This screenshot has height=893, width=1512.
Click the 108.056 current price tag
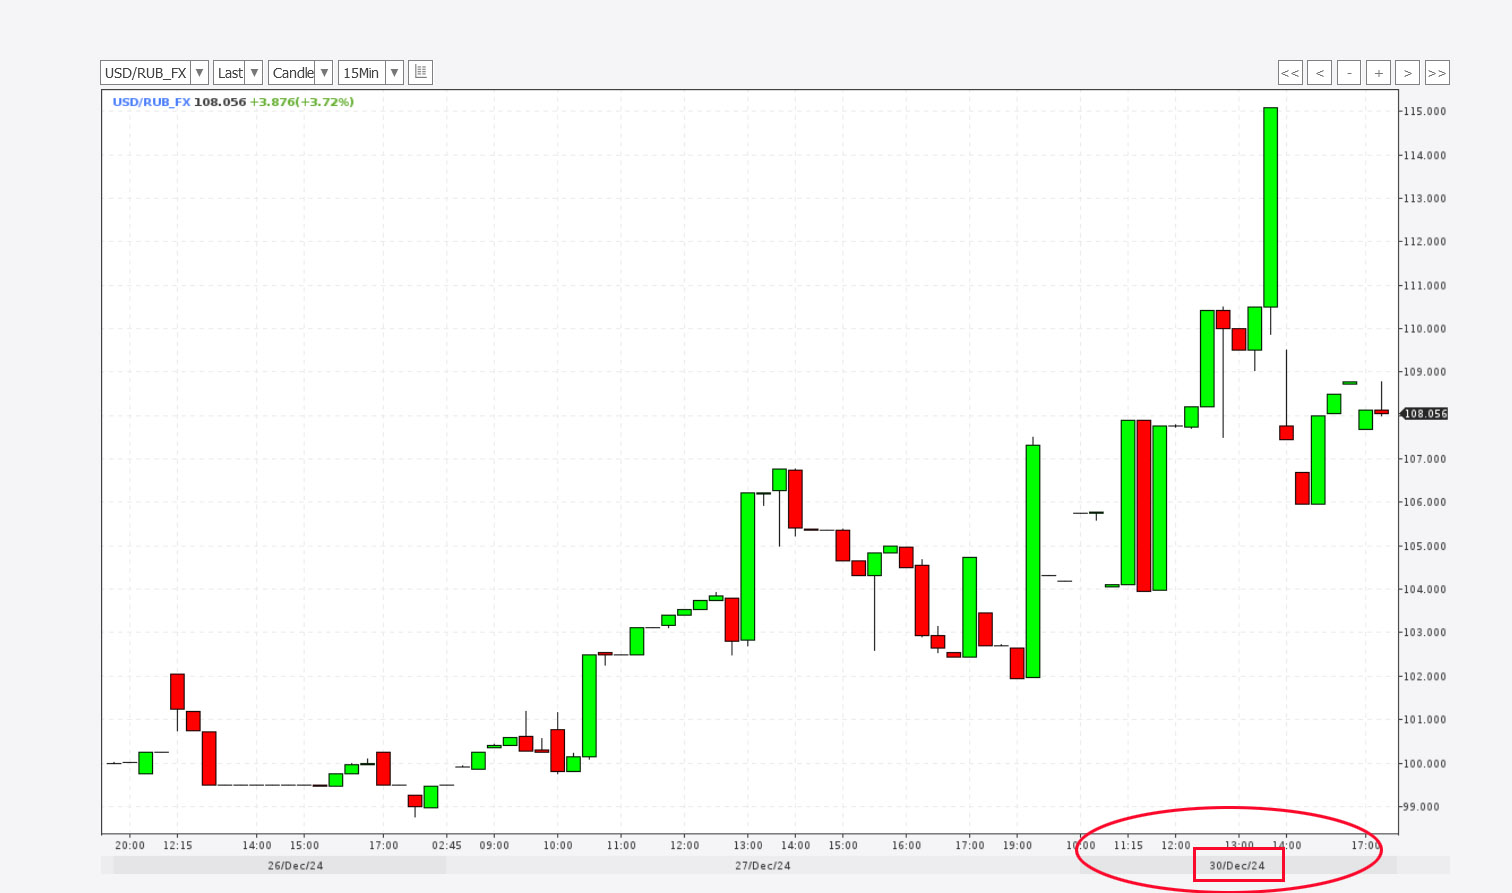coord(1424,414)
